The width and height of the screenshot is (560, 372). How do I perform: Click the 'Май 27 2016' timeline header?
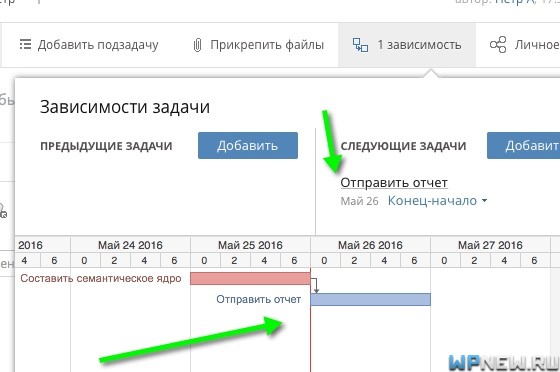(x=490, y=245)
